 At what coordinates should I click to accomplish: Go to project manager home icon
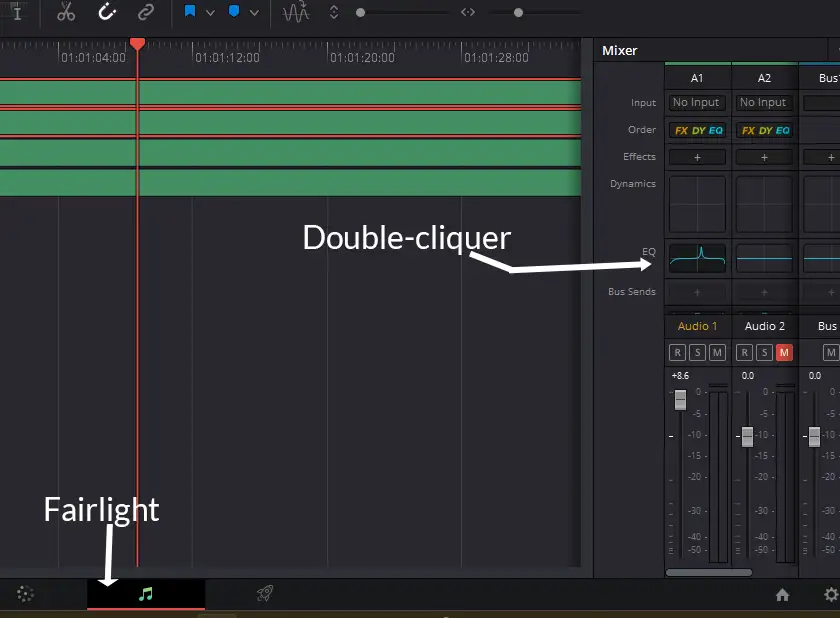pyautogui.click(x=782, y=595)
